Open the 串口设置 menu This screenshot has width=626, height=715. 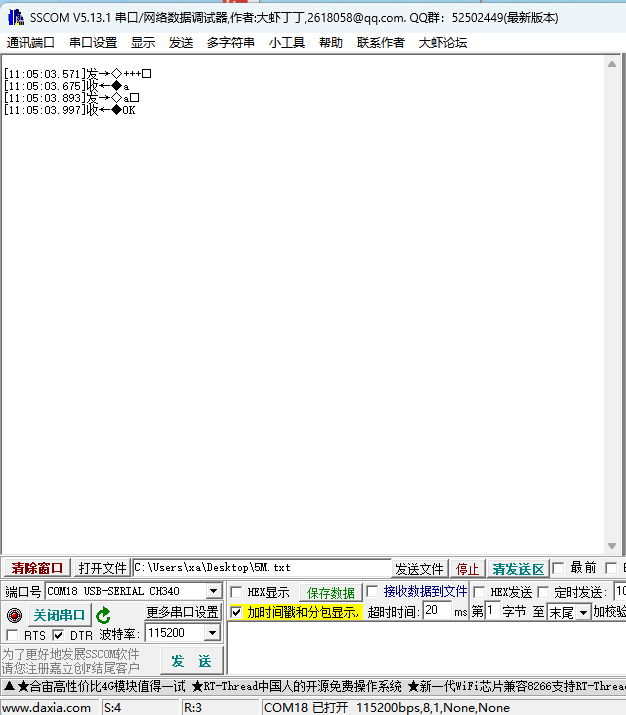(x=93, y=43)
